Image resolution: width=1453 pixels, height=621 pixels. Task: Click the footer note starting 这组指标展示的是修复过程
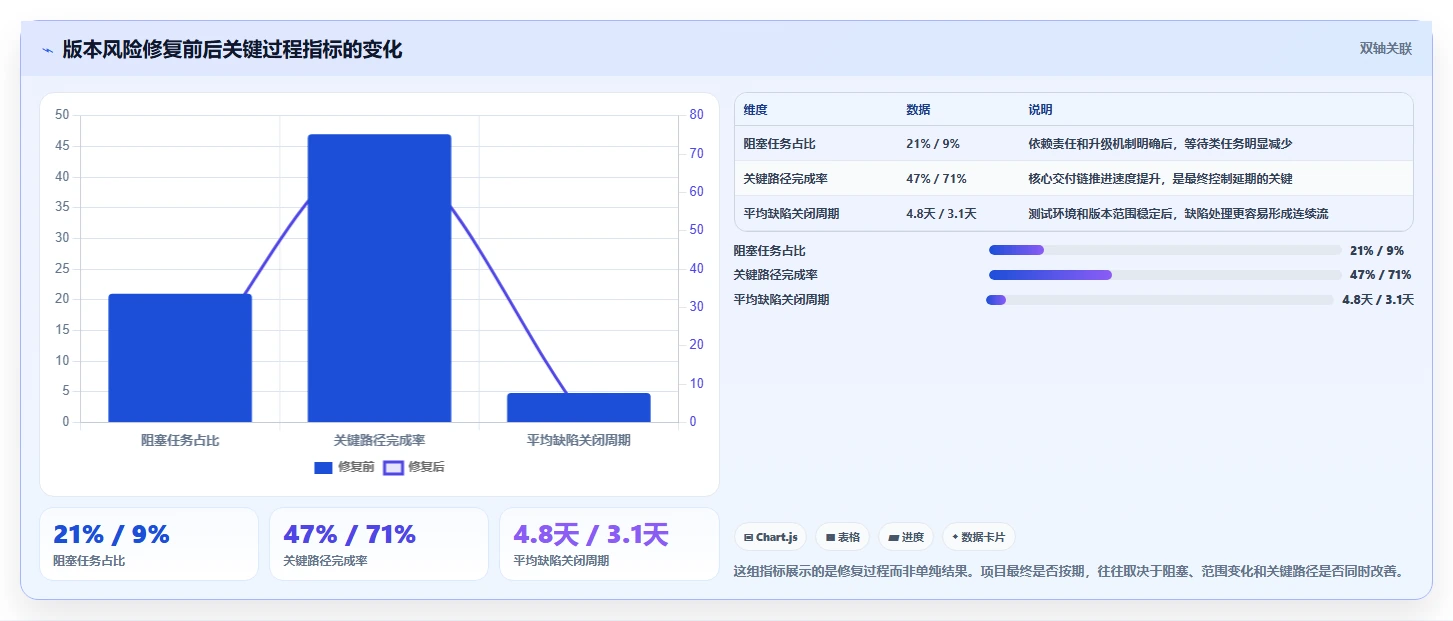(1072, 571)
